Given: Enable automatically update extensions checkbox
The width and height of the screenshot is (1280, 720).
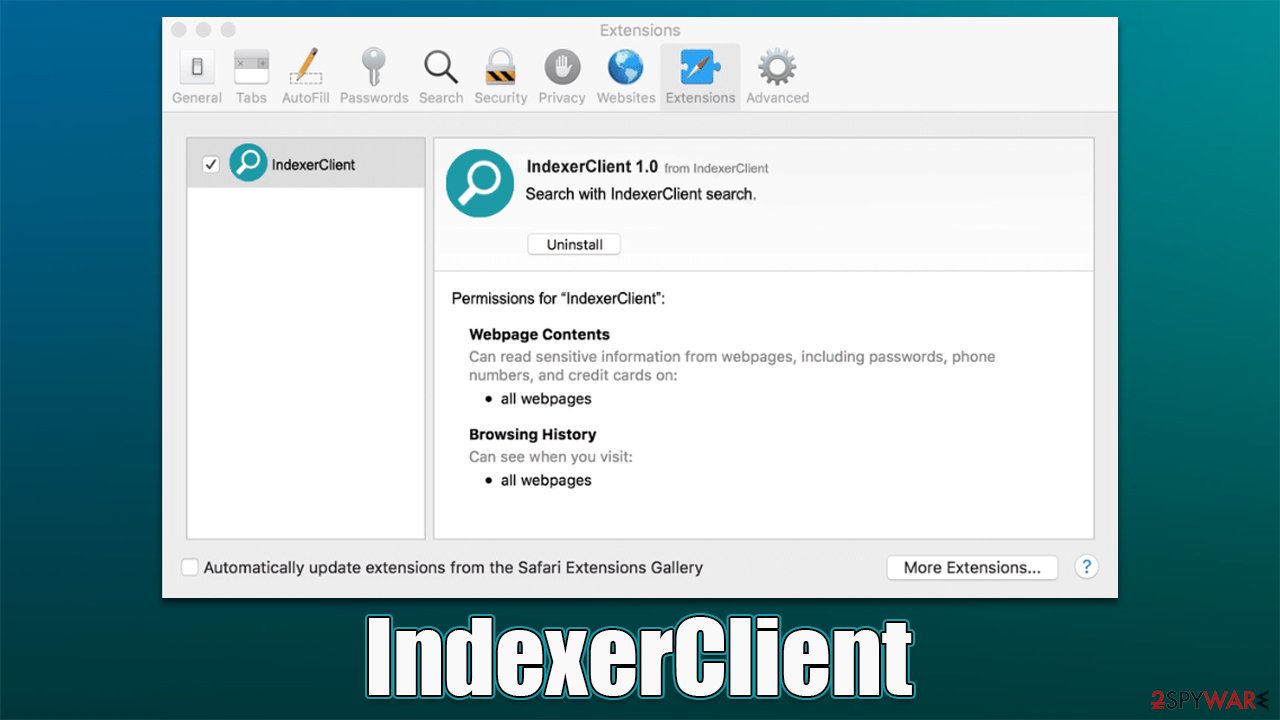Looking at the screenshot, I should 190,567.
